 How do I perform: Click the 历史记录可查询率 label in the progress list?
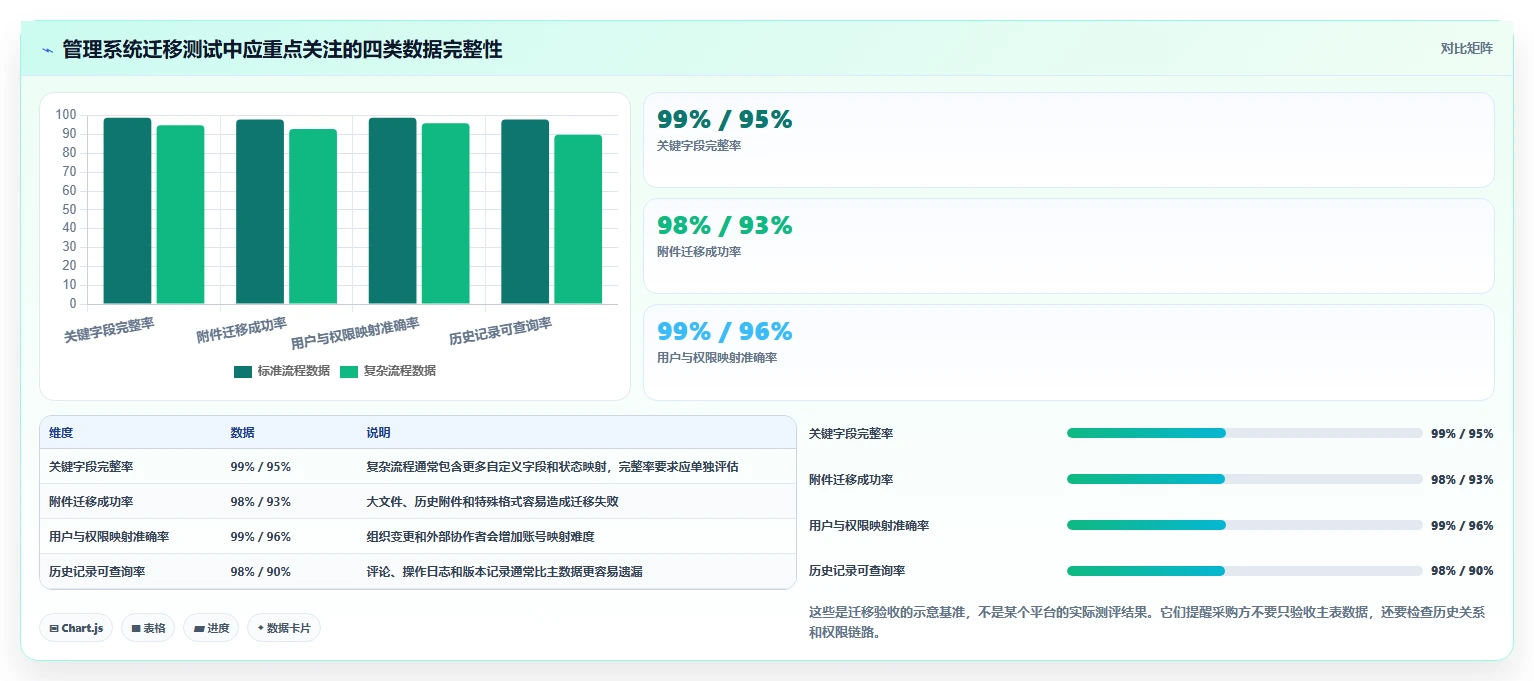pos(857,571)
